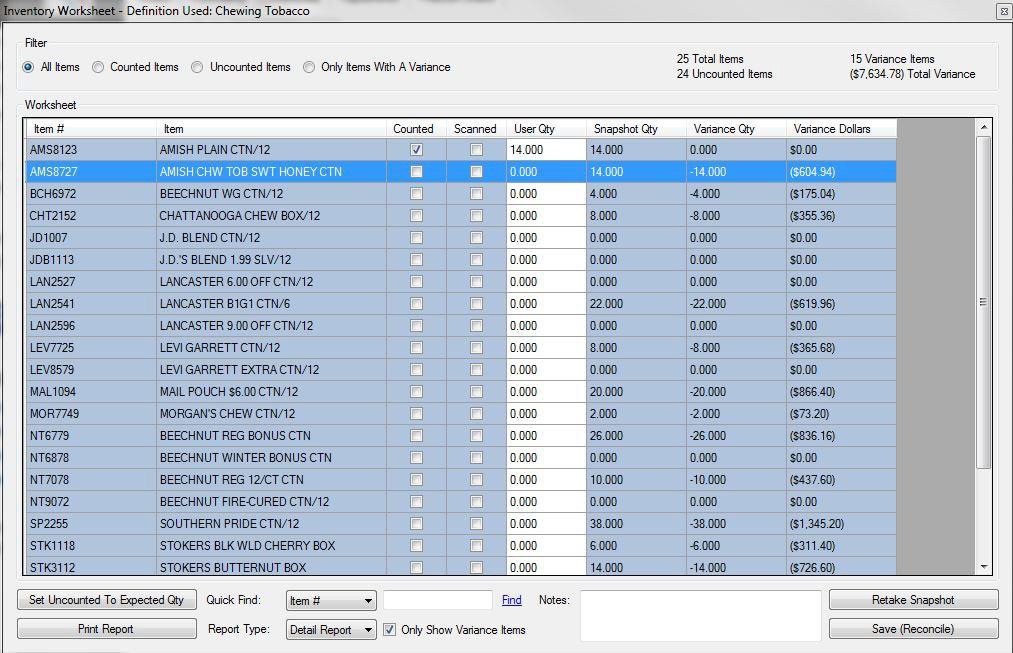Check Scanned box for AMISH PLAIN CTN/12
Screen dimensions: 1013x653
476,150
